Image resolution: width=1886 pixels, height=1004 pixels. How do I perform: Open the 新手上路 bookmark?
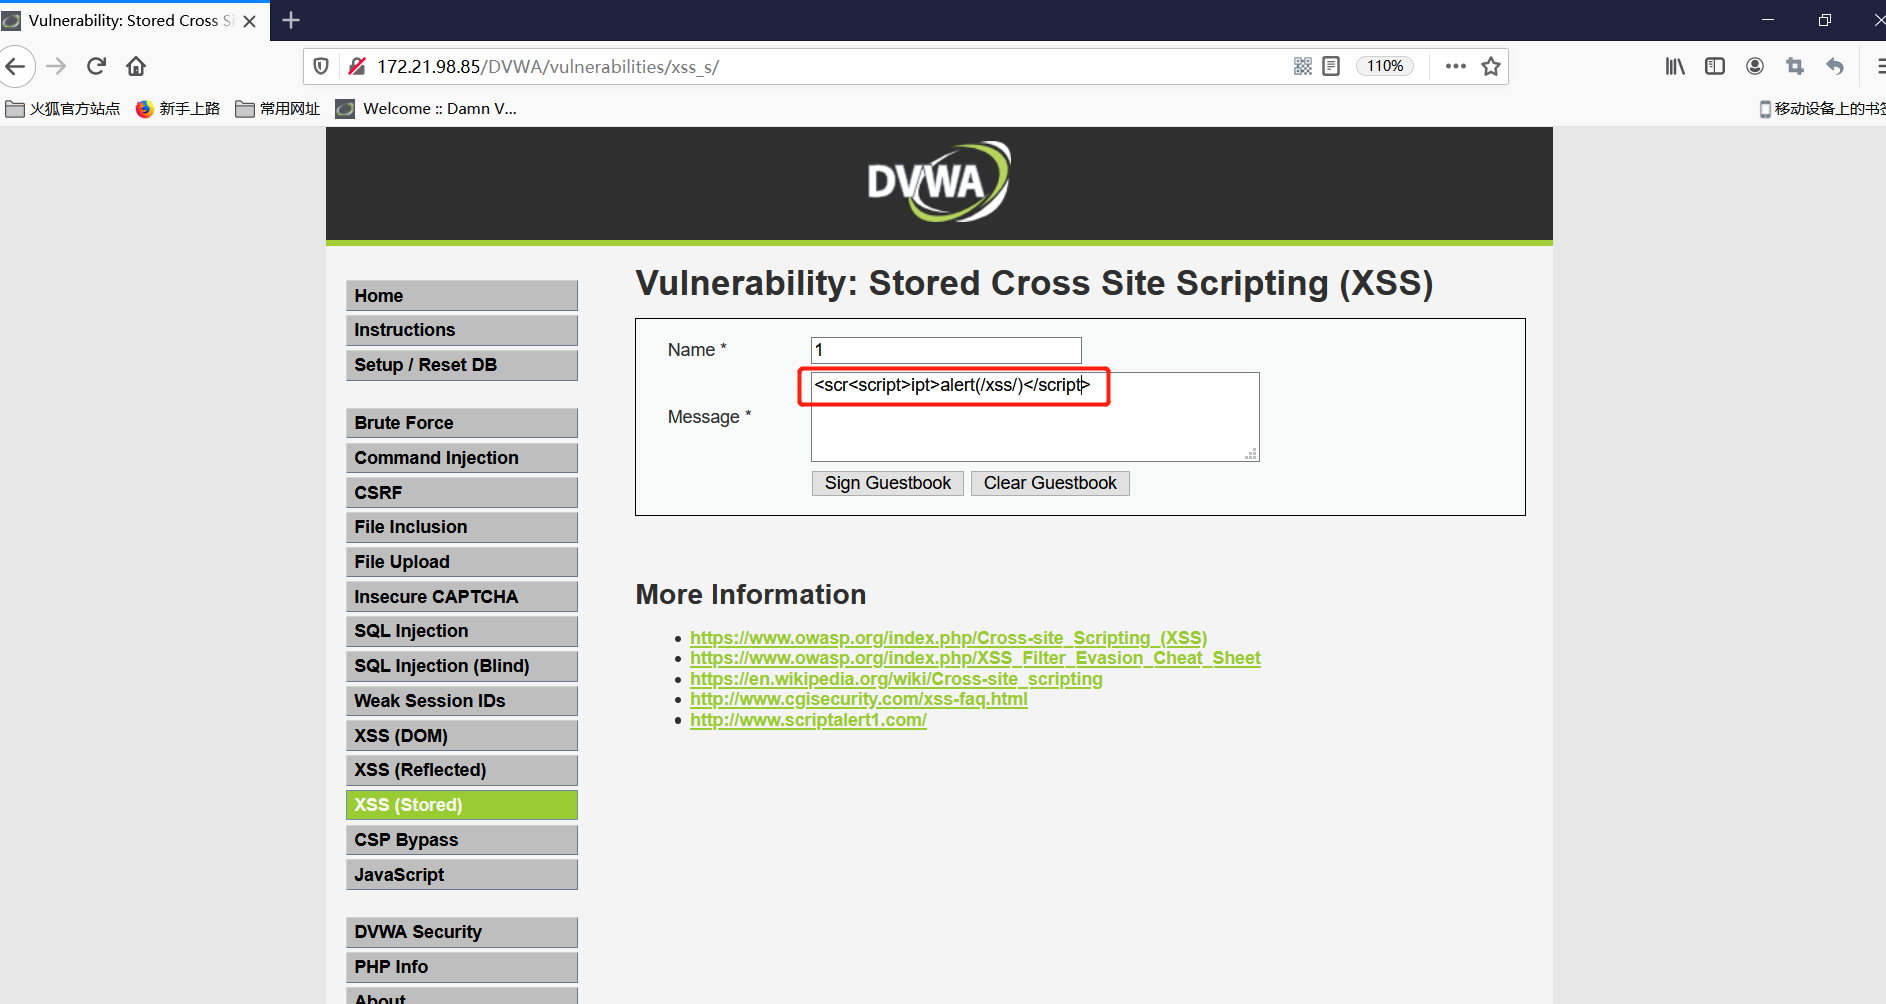(178, 109)
